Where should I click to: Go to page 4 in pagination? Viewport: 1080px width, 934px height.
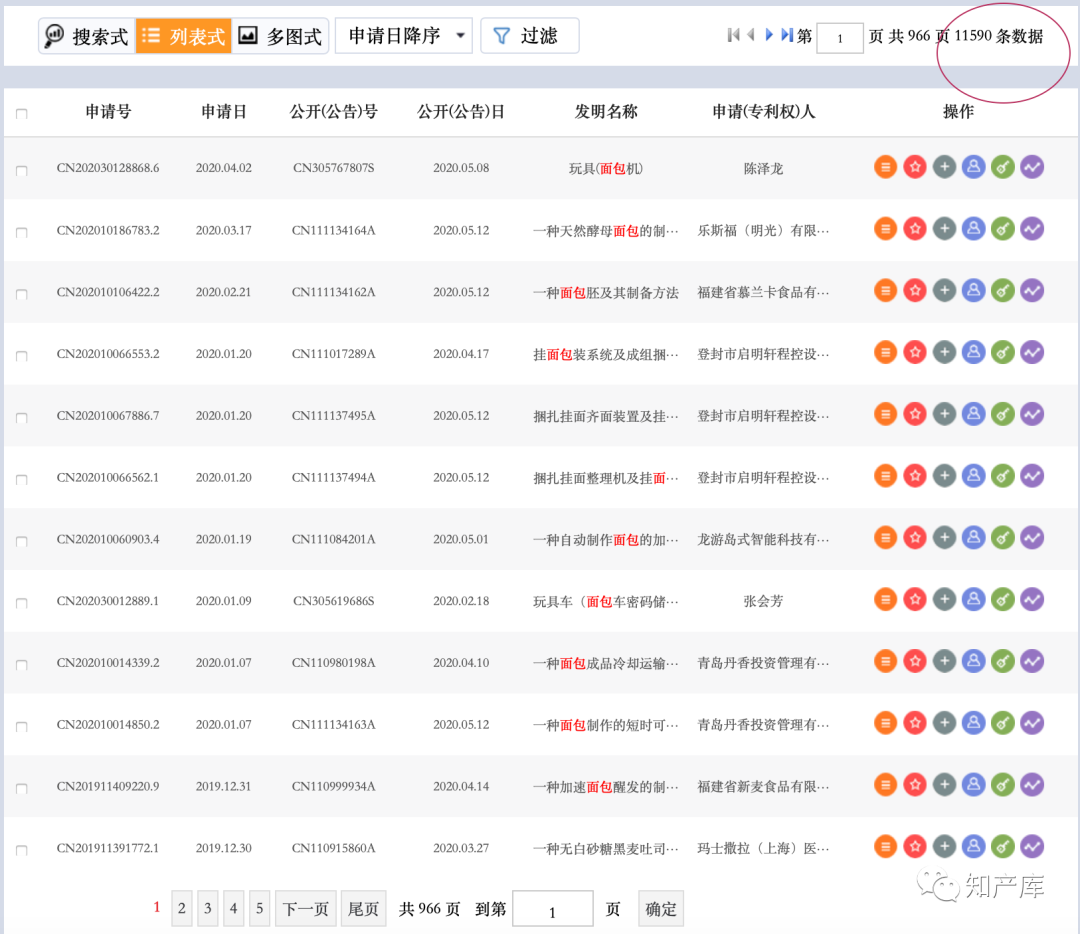pos(233,909)
